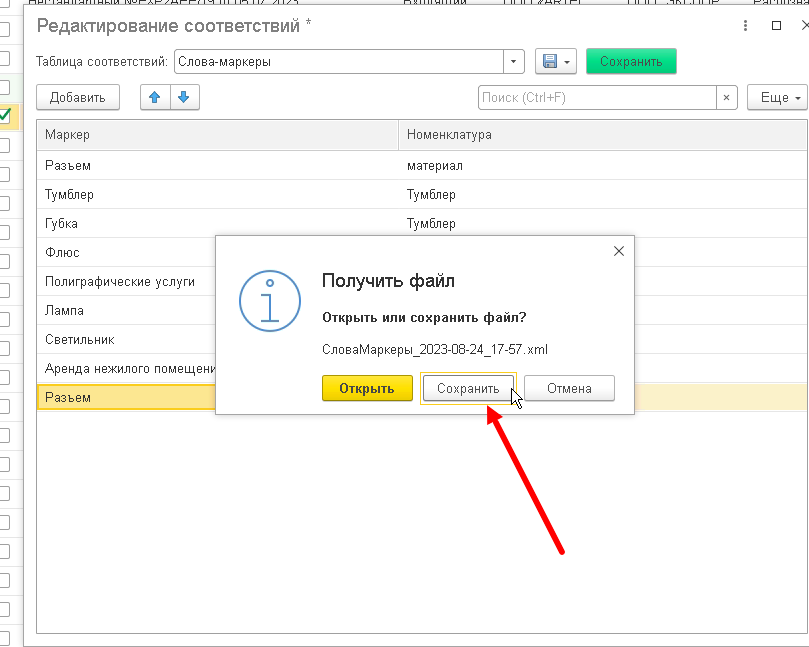
Task: Expand the Еще menu button
Action: 777,98
